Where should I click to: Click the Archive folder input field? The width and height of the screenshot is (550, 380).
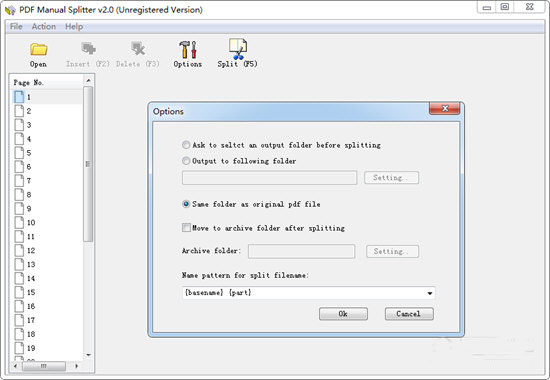(x=301, y=251)
